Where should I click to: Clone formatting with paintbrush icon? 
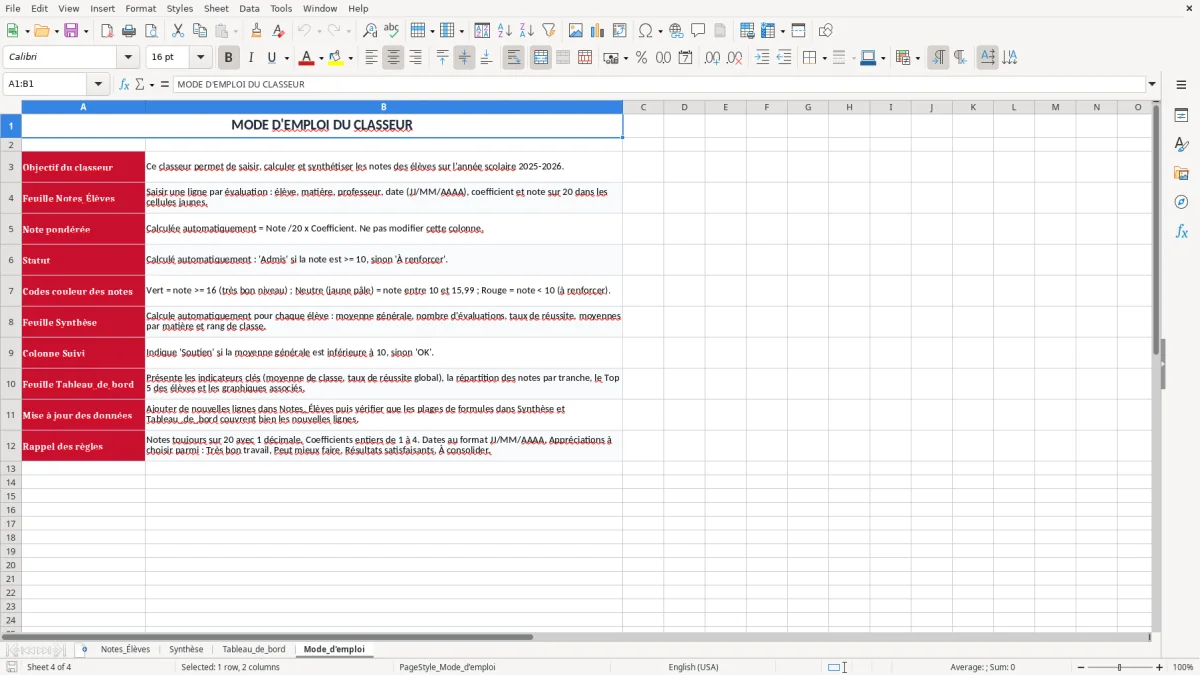tap(256, 31)
